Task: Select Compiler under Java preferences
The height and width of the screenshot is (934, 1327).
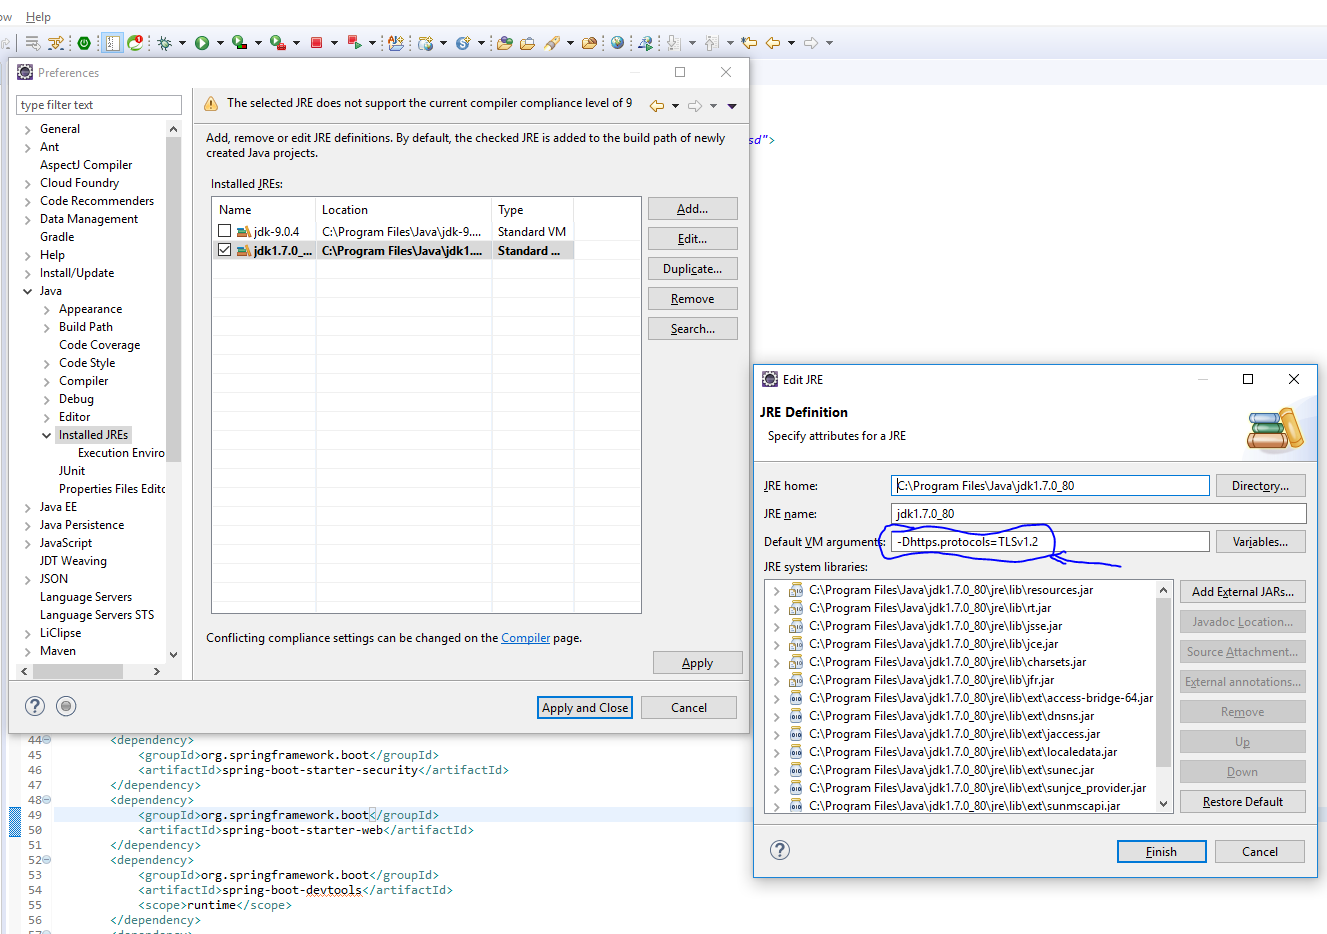Action: click(x=83, y=381)
